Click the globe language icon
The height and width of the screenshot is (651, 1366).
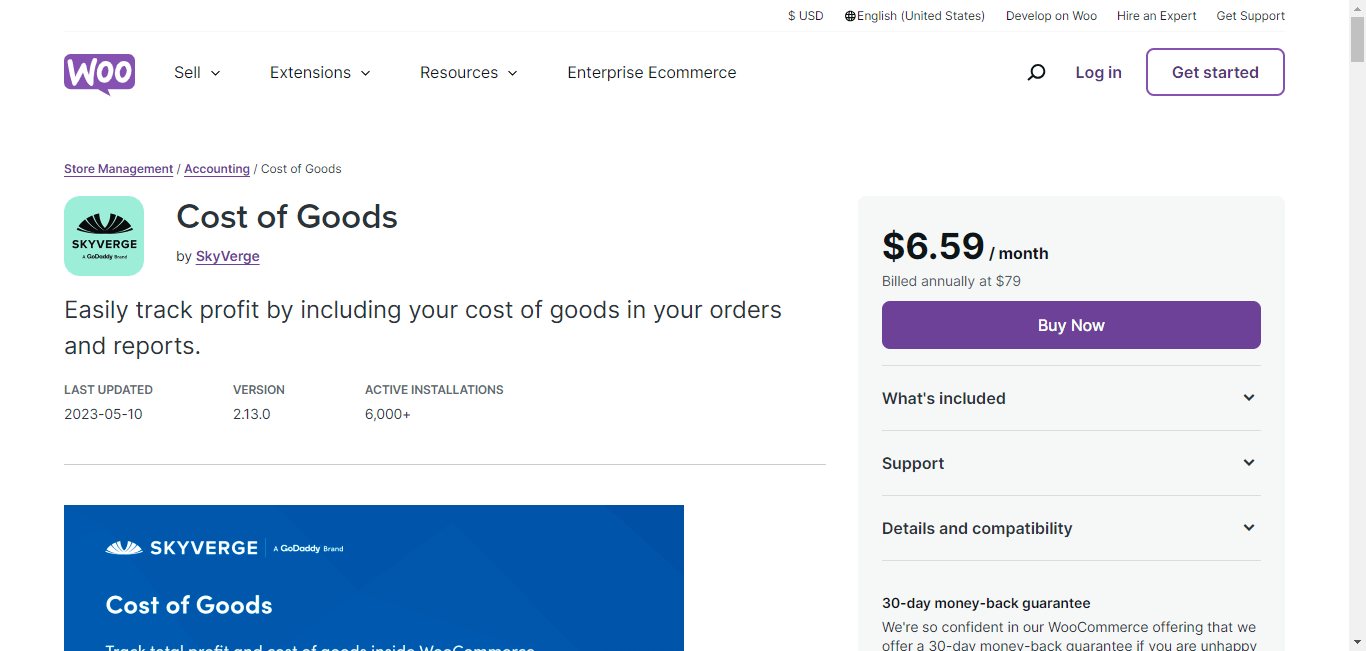(850, 16)
